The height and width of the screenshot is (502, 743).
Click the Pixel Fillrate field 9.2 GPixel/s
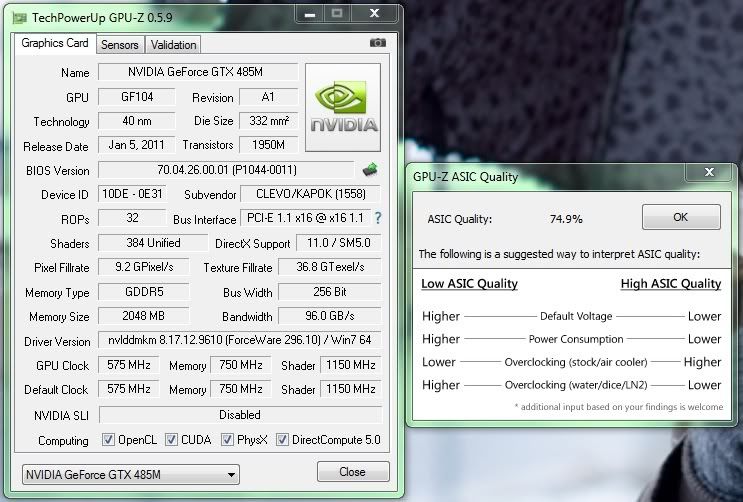[x=144, y=267]
